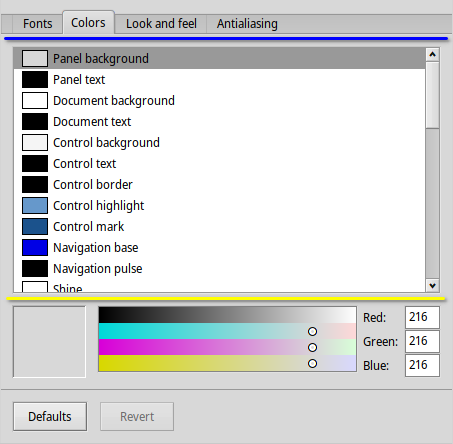Click the scrollbar down arrow
Viewport: 453px width, 444px height.
point(433,286)
